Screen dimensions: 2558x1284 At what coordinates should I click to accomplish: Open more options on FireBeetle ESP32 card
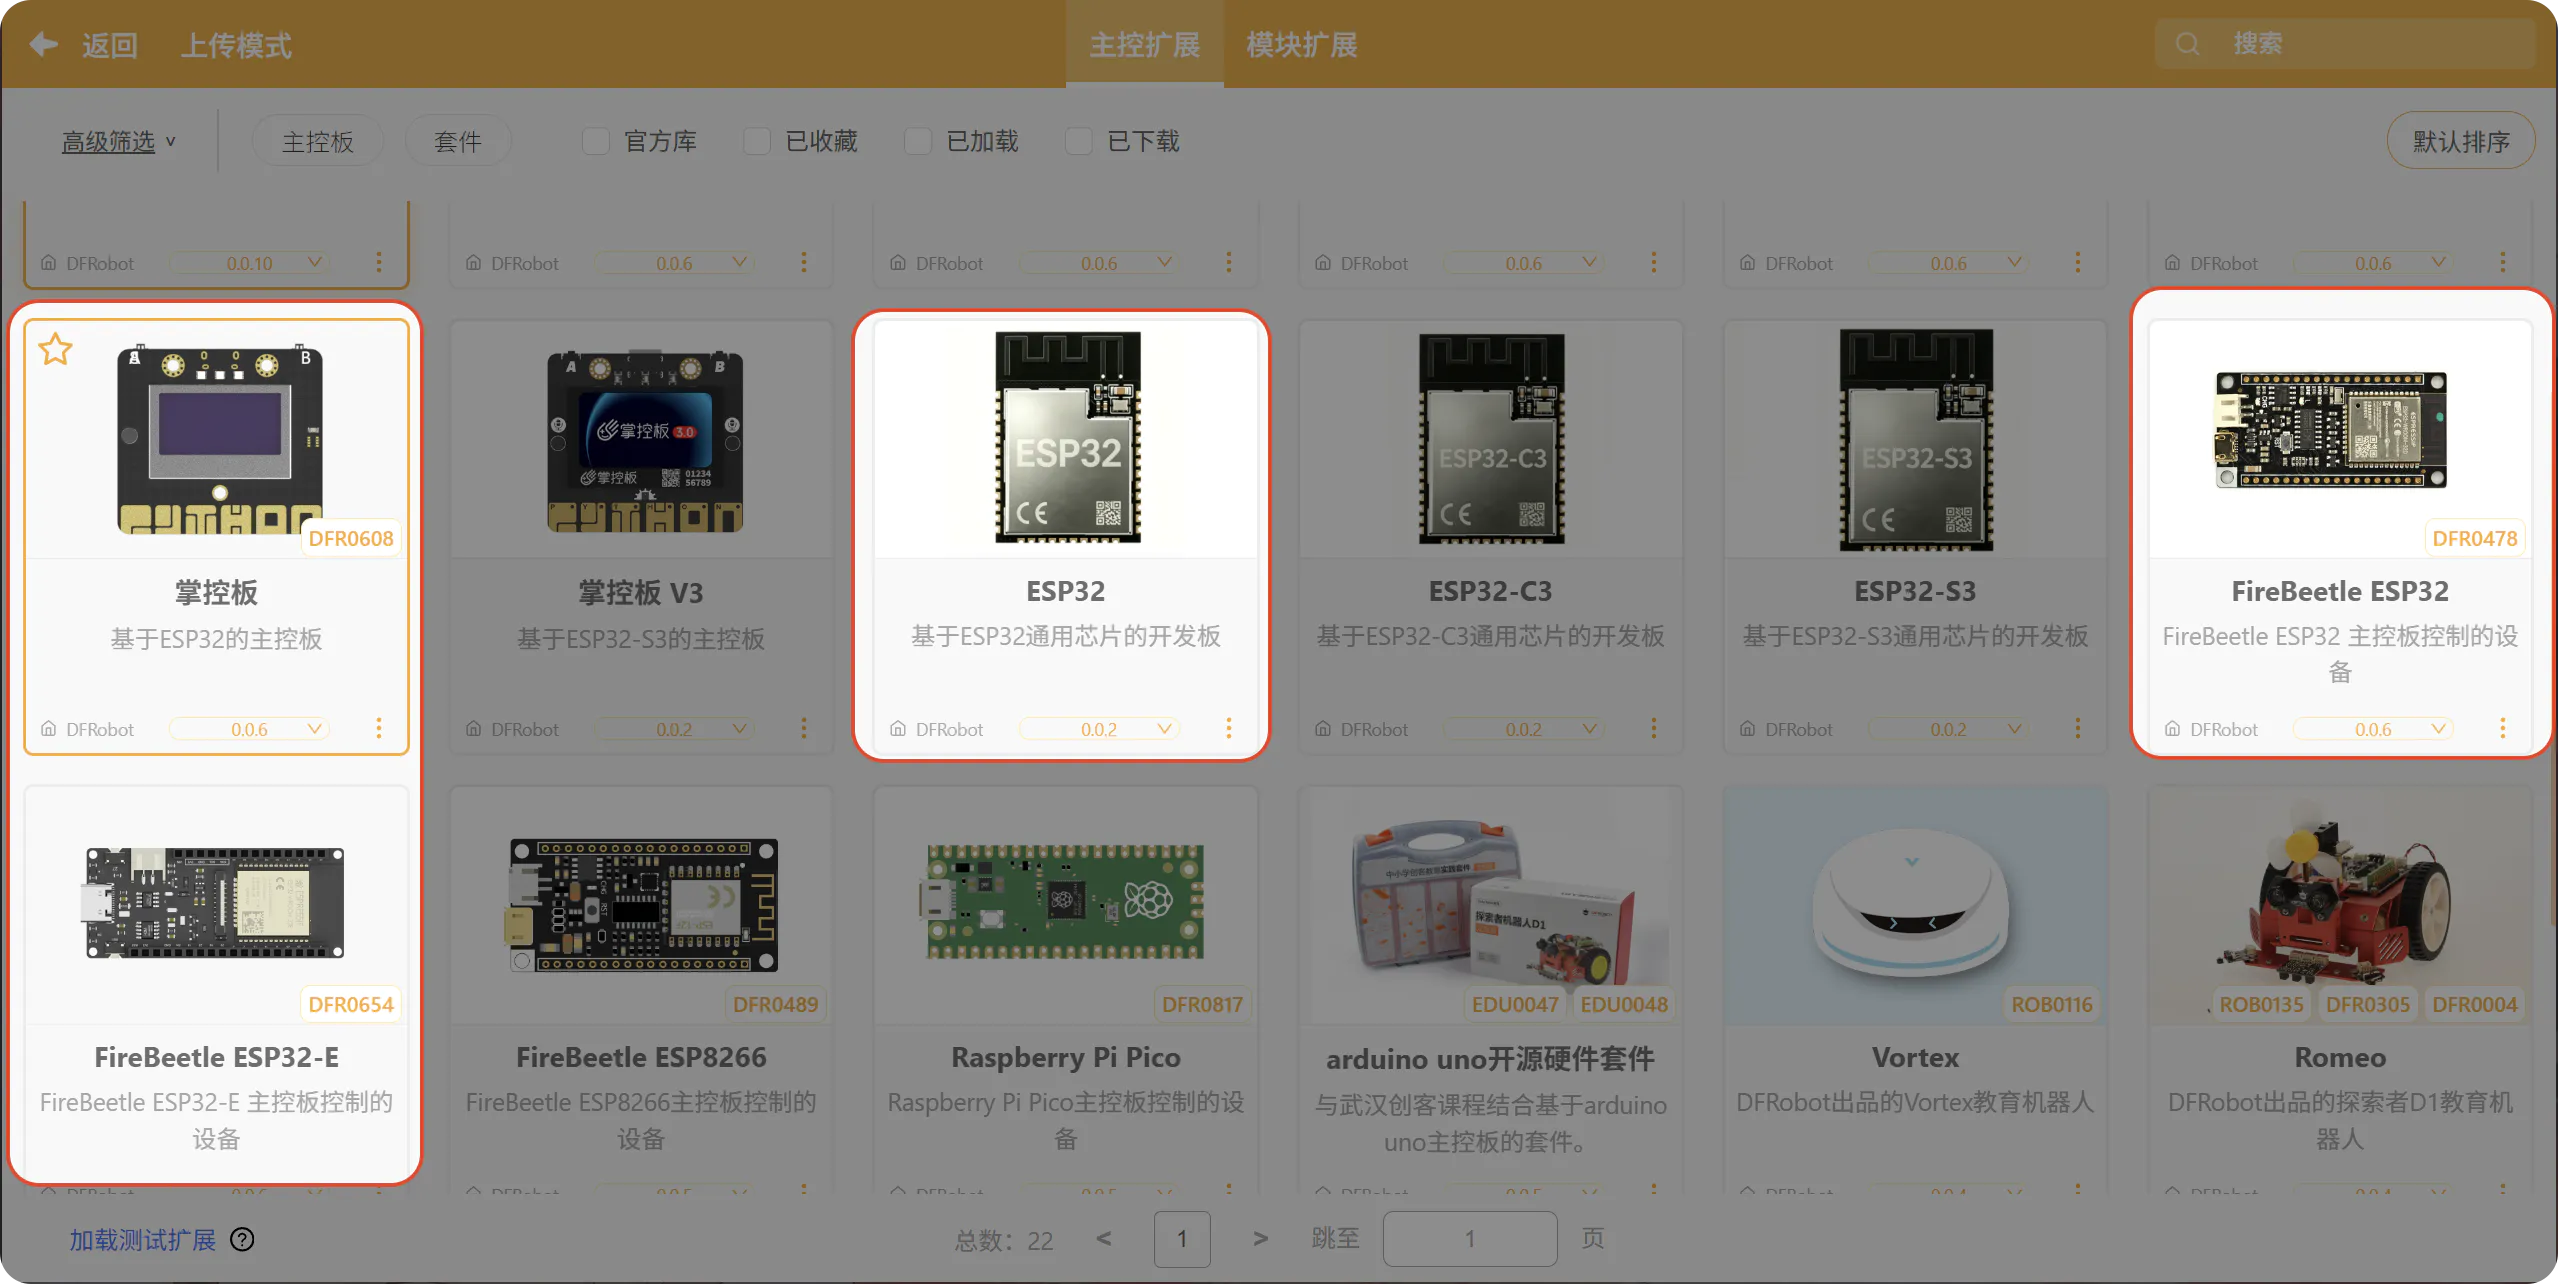click(x=2502, y=729)
